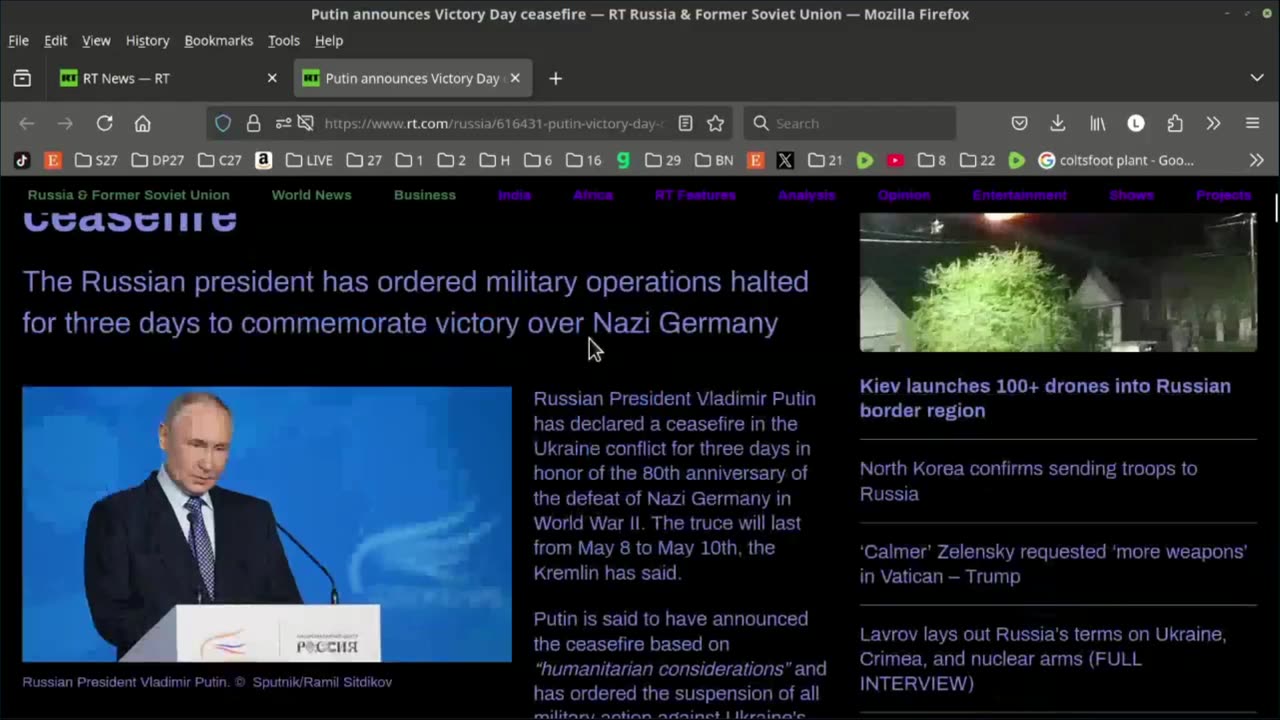Screen dimensions: 1280x720
Task: Open tracking protection shield info
Action: [x=223, y=123]
